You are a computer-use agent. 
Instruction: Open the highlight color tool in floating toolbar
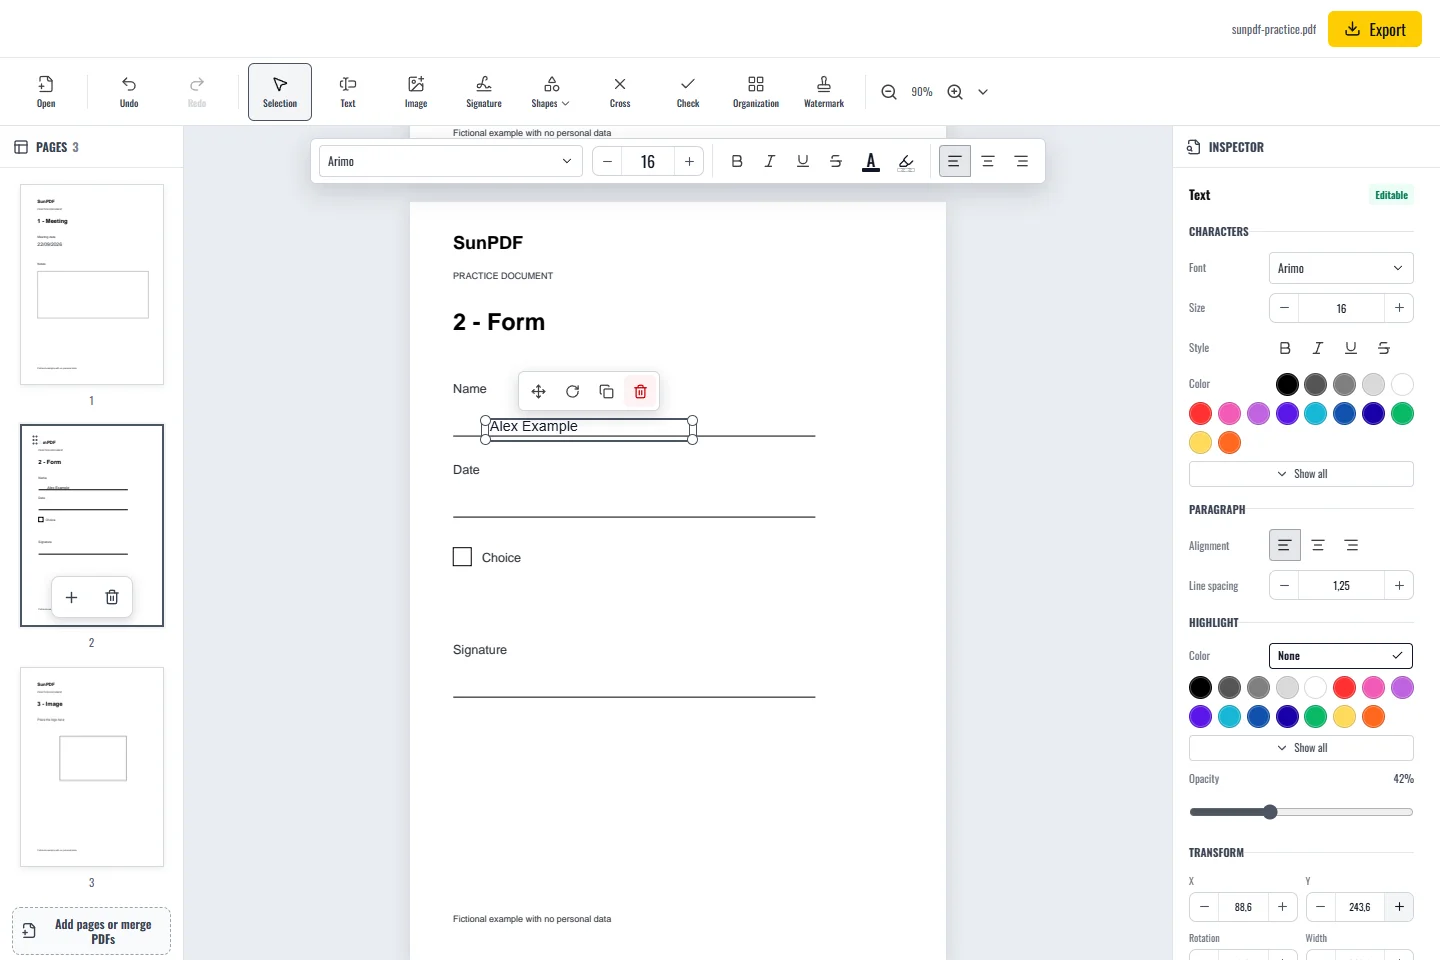[x=906, y=161]
